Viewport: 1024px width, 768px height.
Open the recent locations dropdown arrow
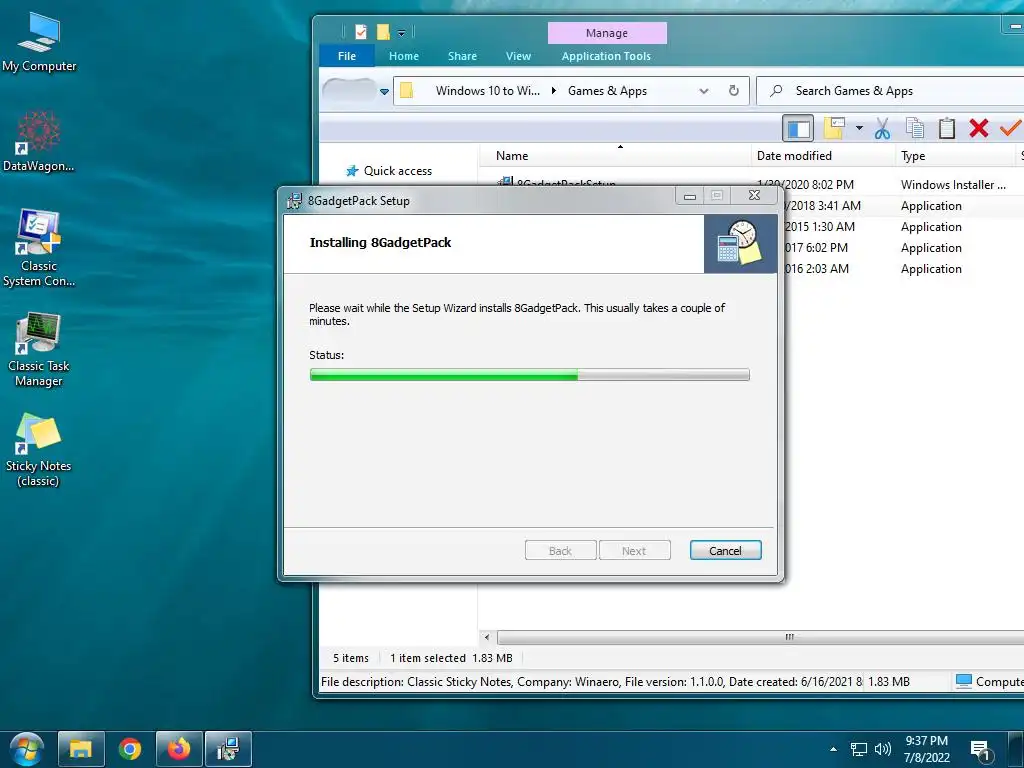pos(384,91)
